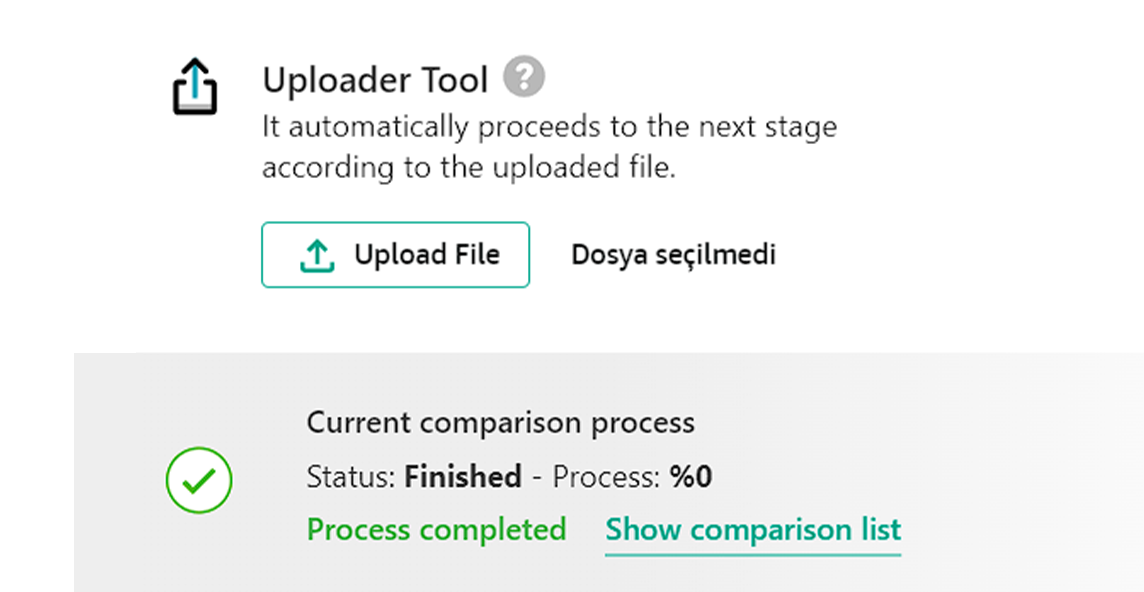Click the 'Current comparison process' title
The image size is (1144, 592).
point(500,422)
